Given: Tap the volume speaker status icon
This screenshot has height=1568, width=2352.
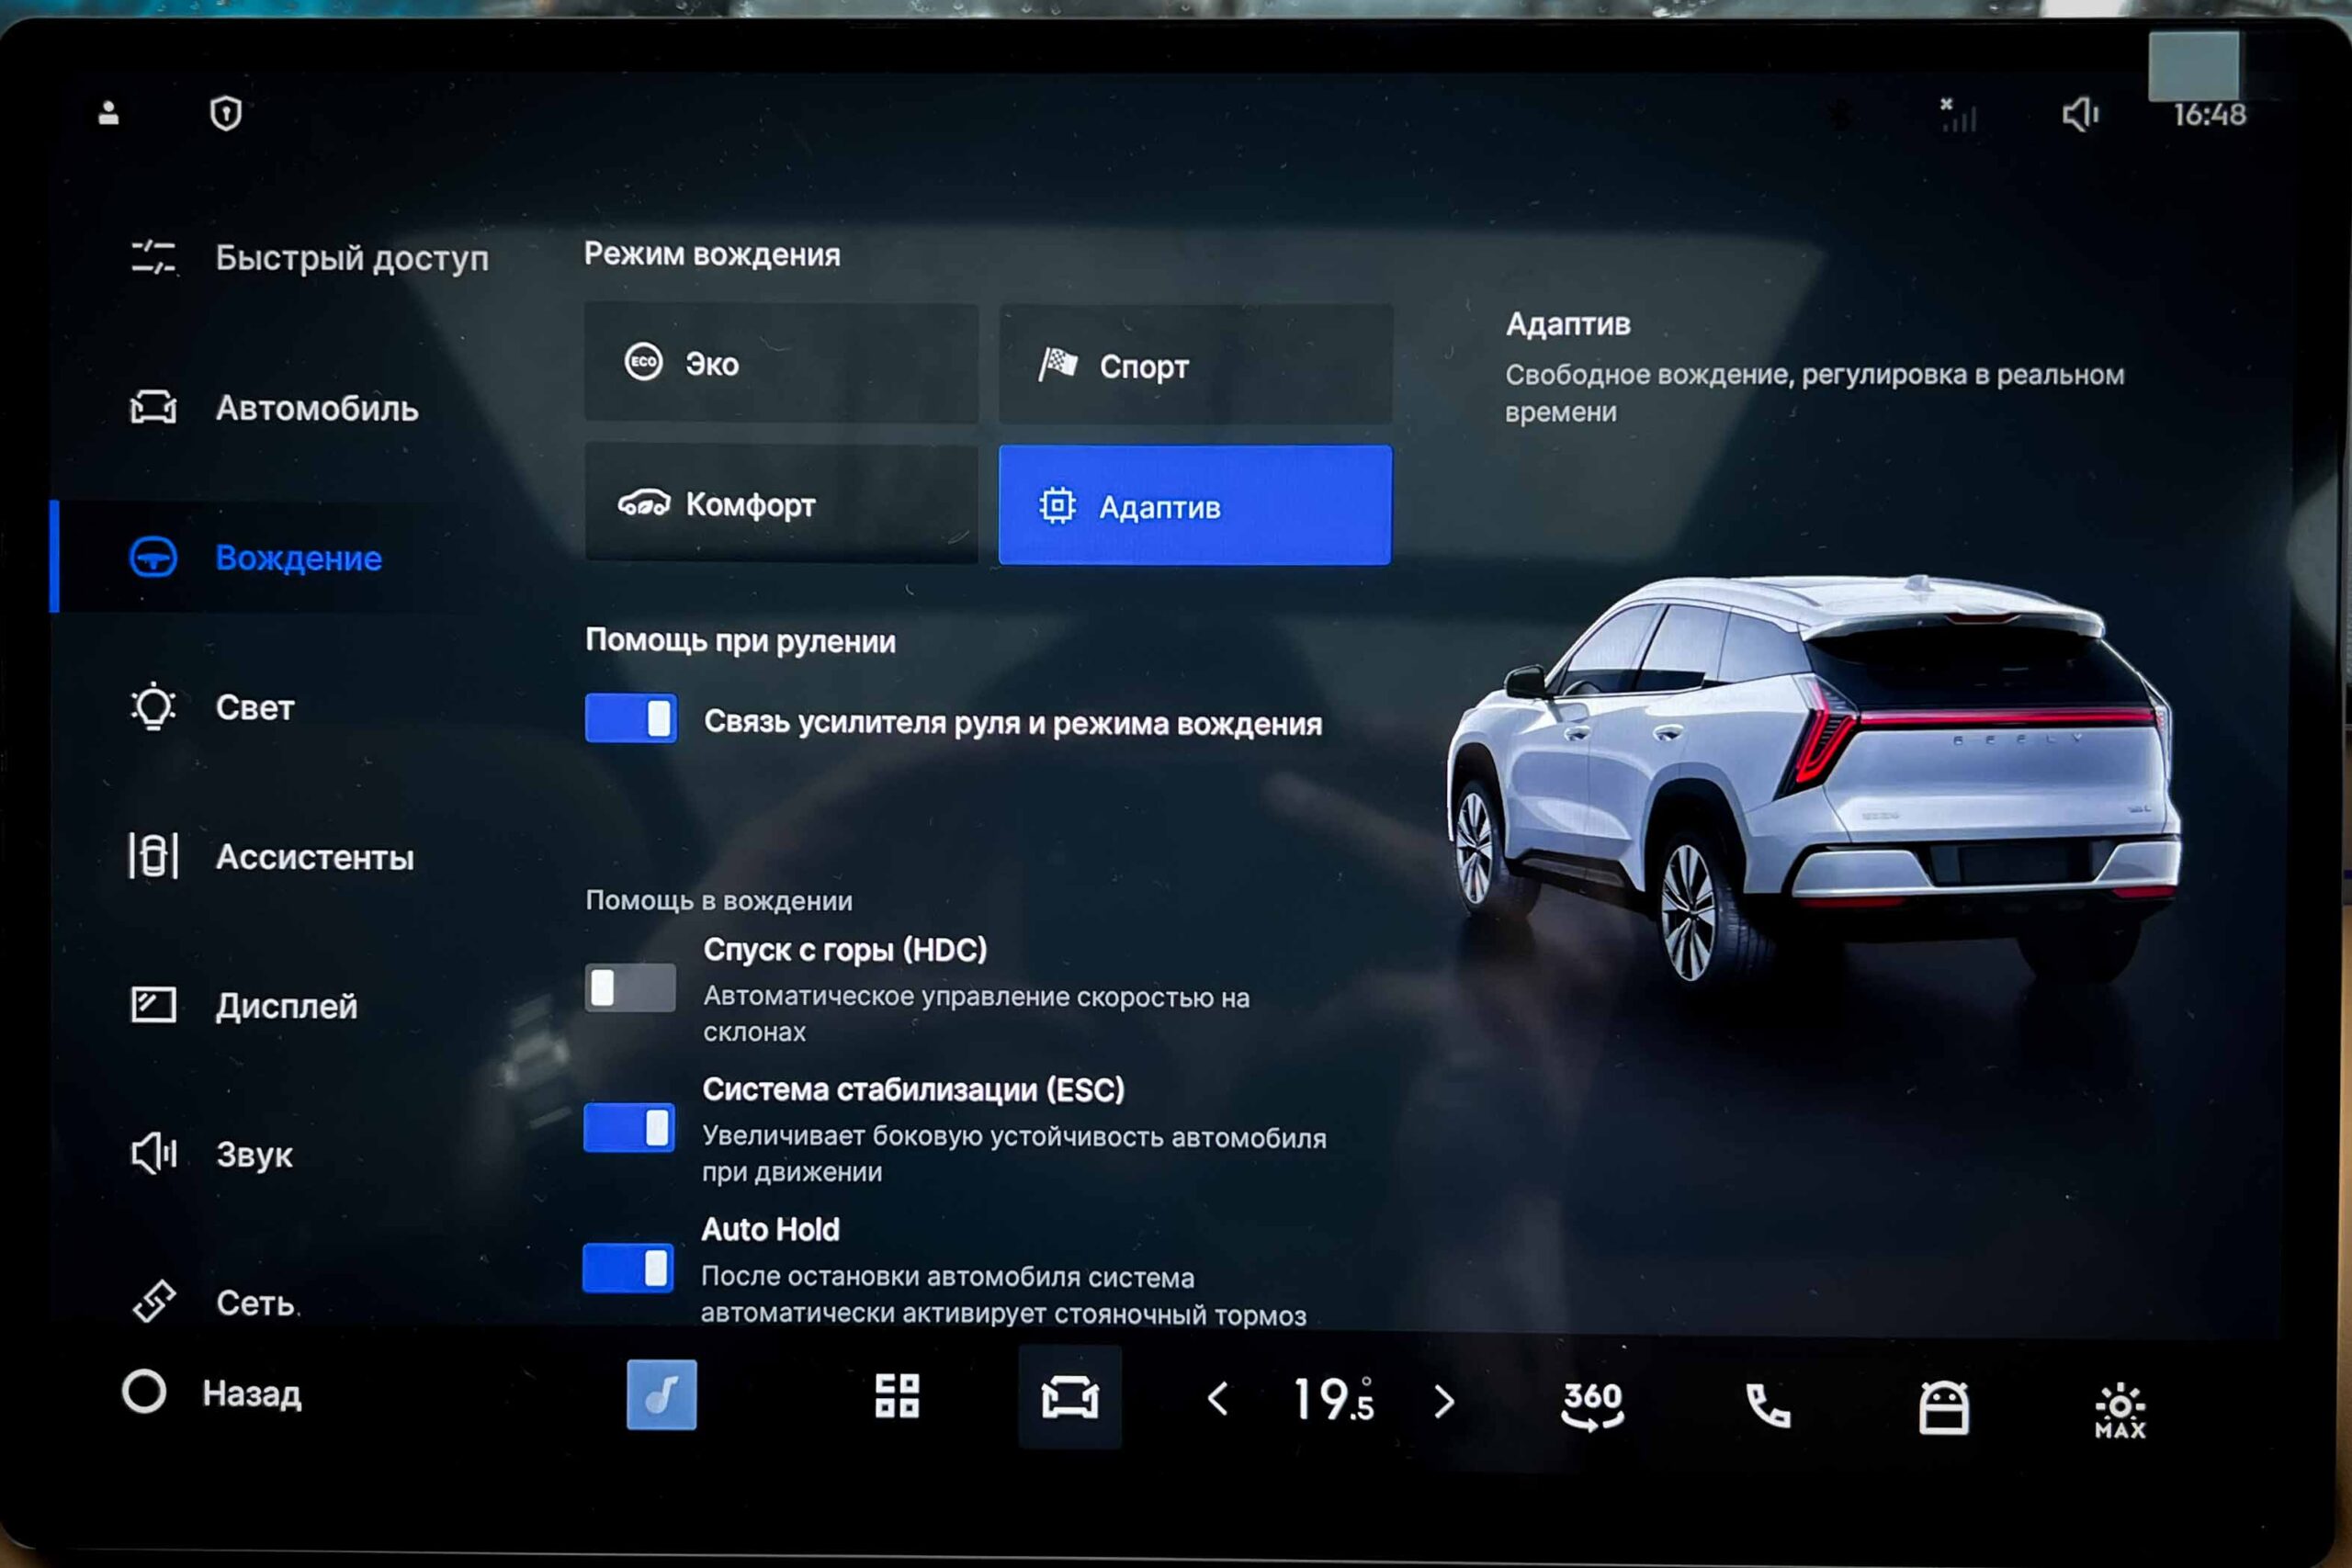Looking at the screenshot, I should coord(2080,114).
